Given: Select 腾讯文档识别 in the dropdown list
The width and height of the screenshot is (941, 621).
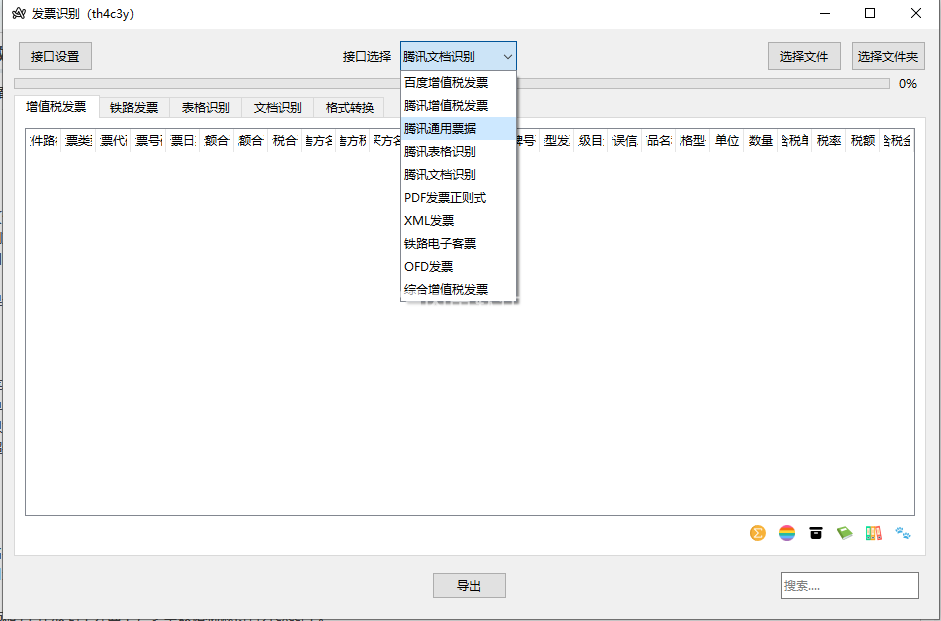Looking at the screenshot, I should 458,175.
